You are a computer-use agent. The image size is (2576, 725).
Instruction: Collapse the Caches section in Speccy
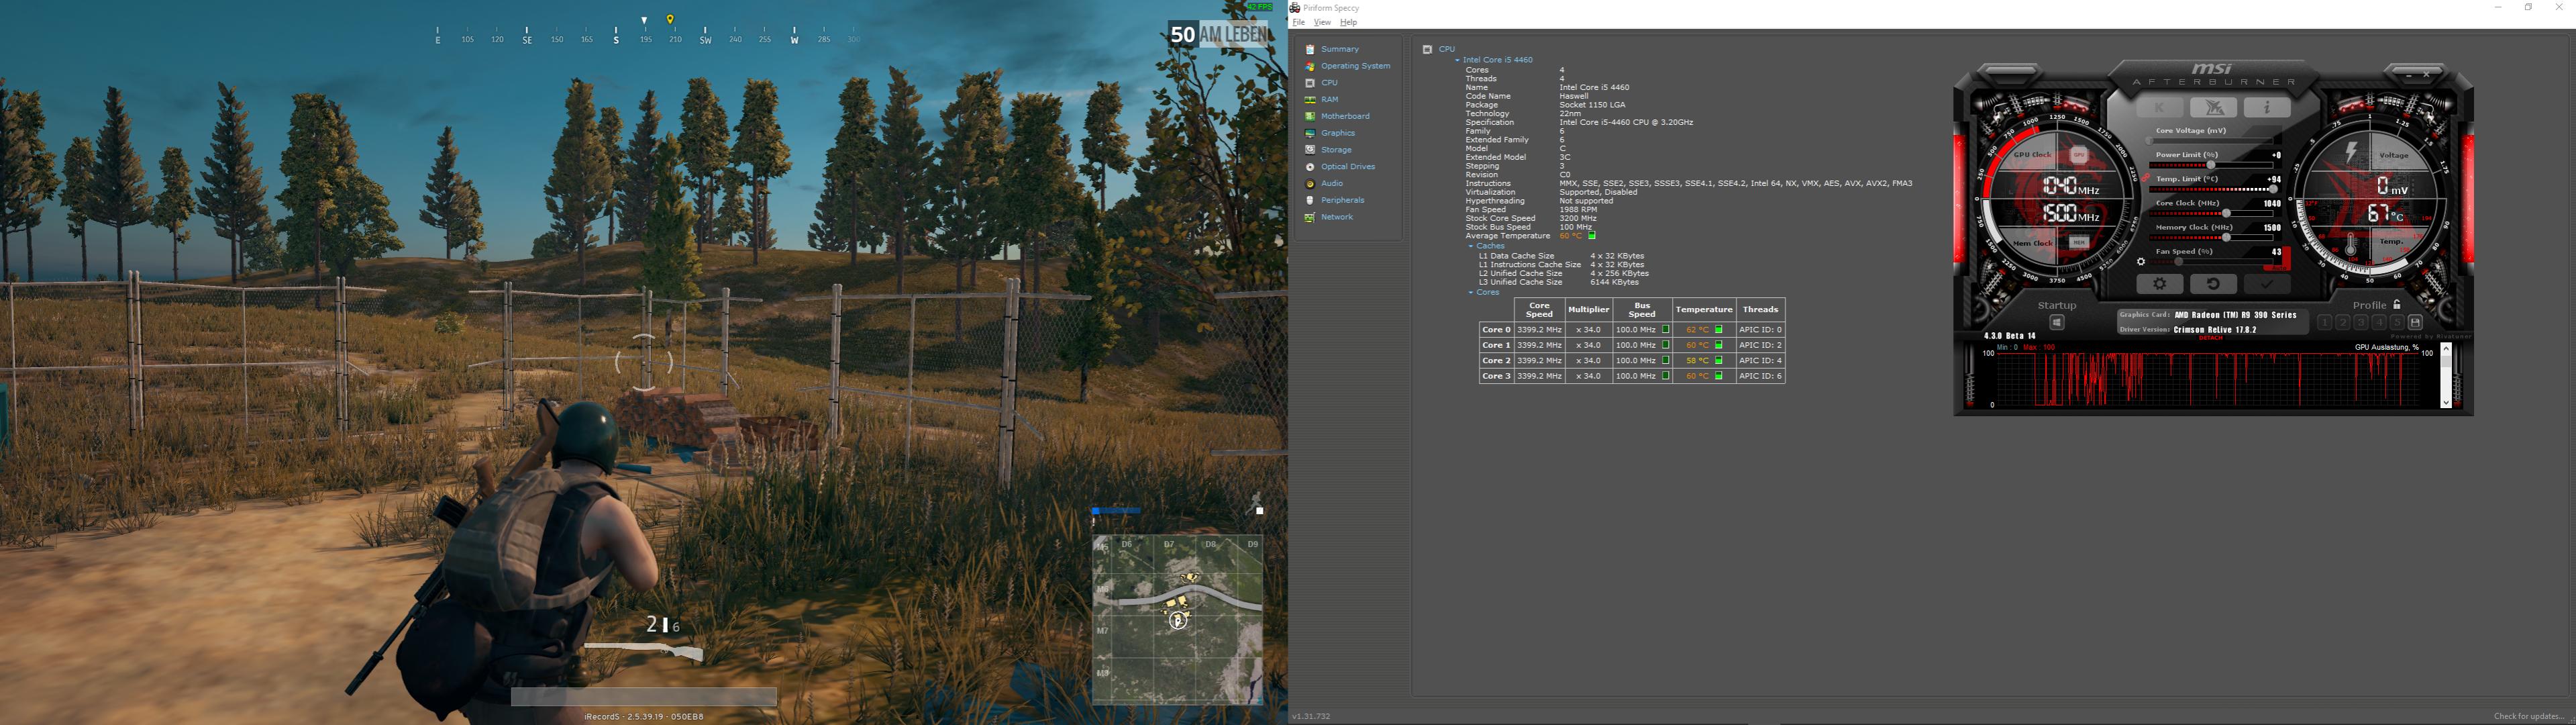(1470, 246)
